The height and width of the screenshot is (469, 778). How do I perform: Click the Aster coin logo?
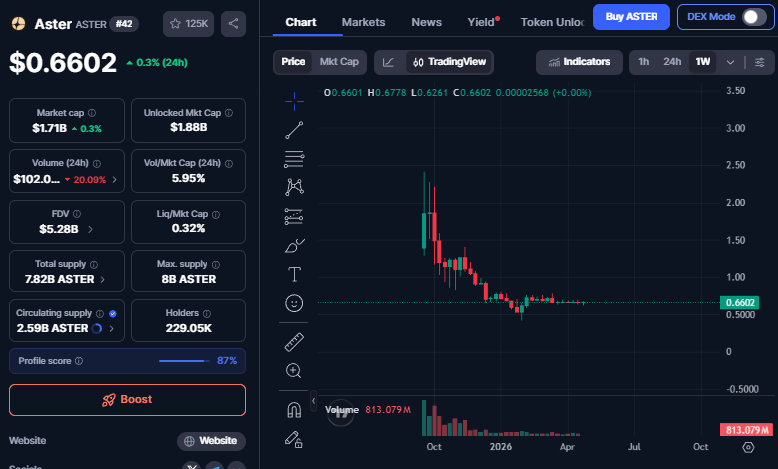(18, 23)
